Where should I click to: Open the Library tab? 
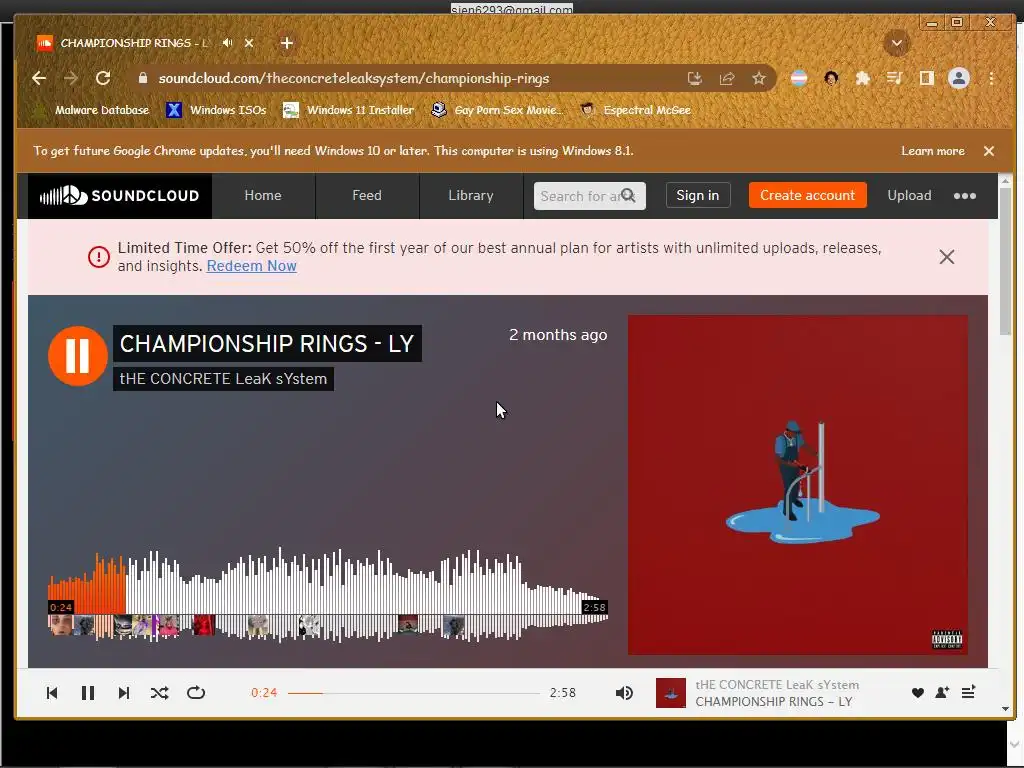point(471,196)
